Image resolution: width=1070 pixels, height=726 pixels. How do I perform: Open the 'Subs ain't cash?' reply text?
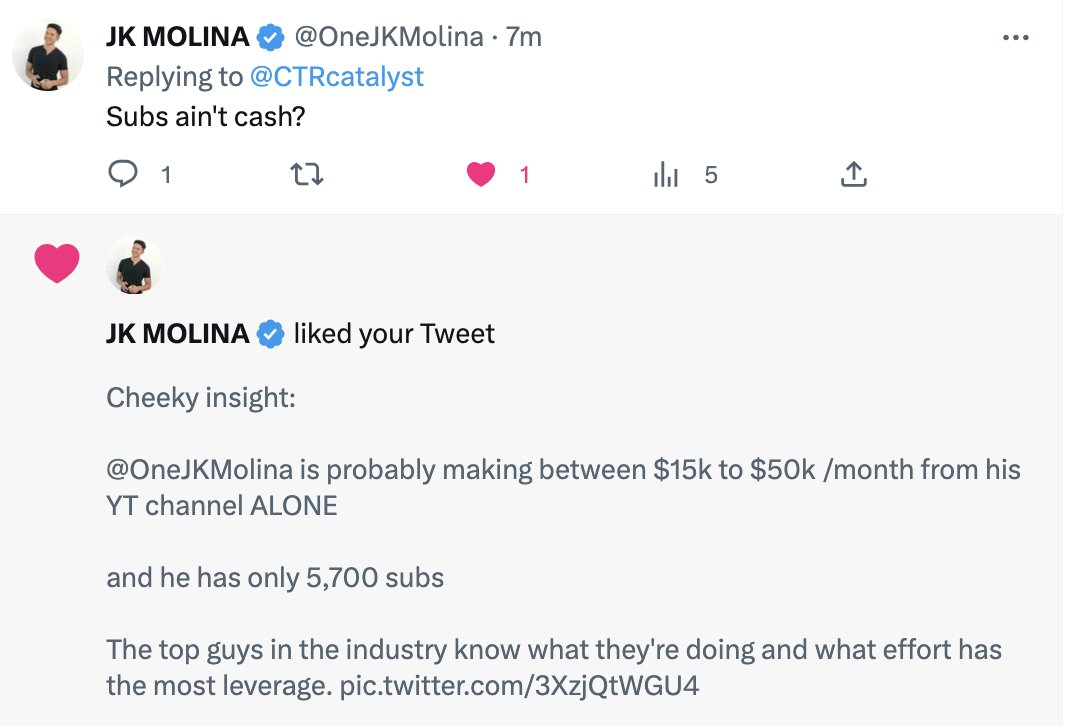pyautogui.click(x=205, y=116)
